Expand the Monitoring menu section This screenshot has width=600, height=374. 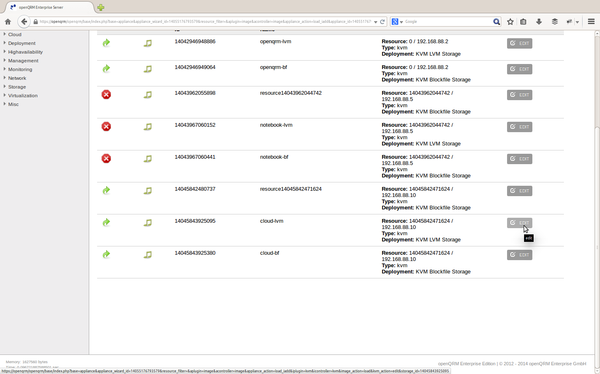tap(20, 70)
